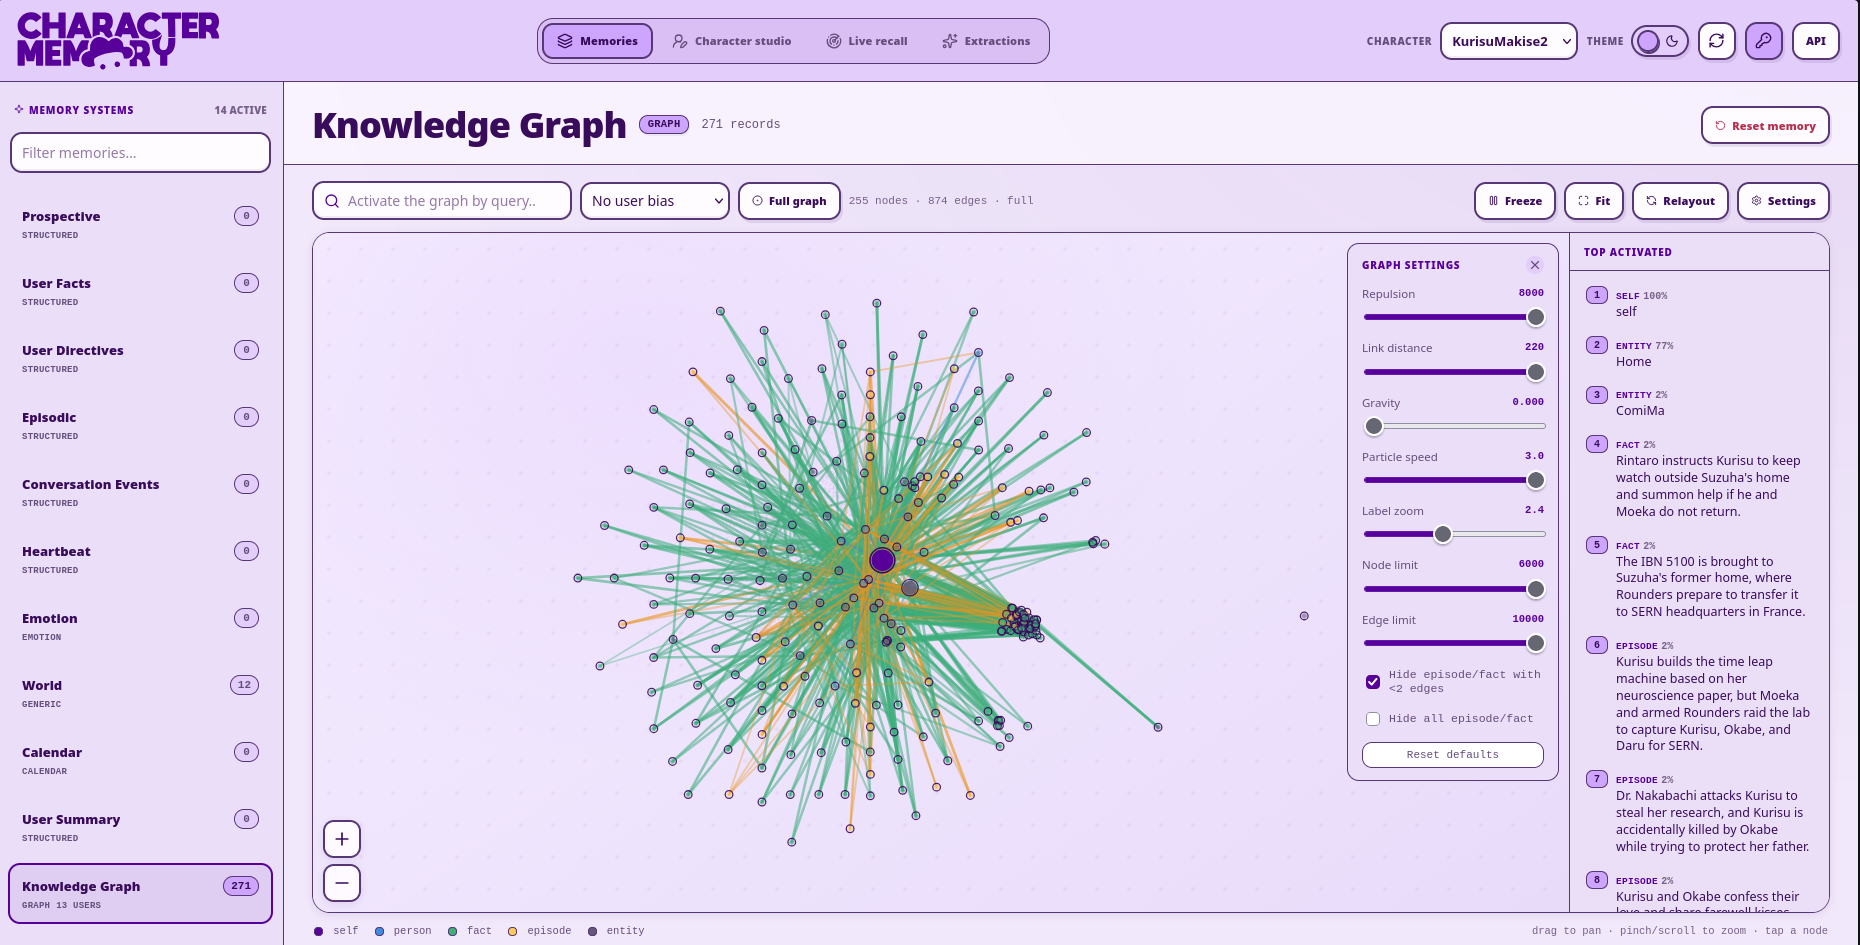
Task: Open the No user bias dropdown
Action: pos(655,201)
